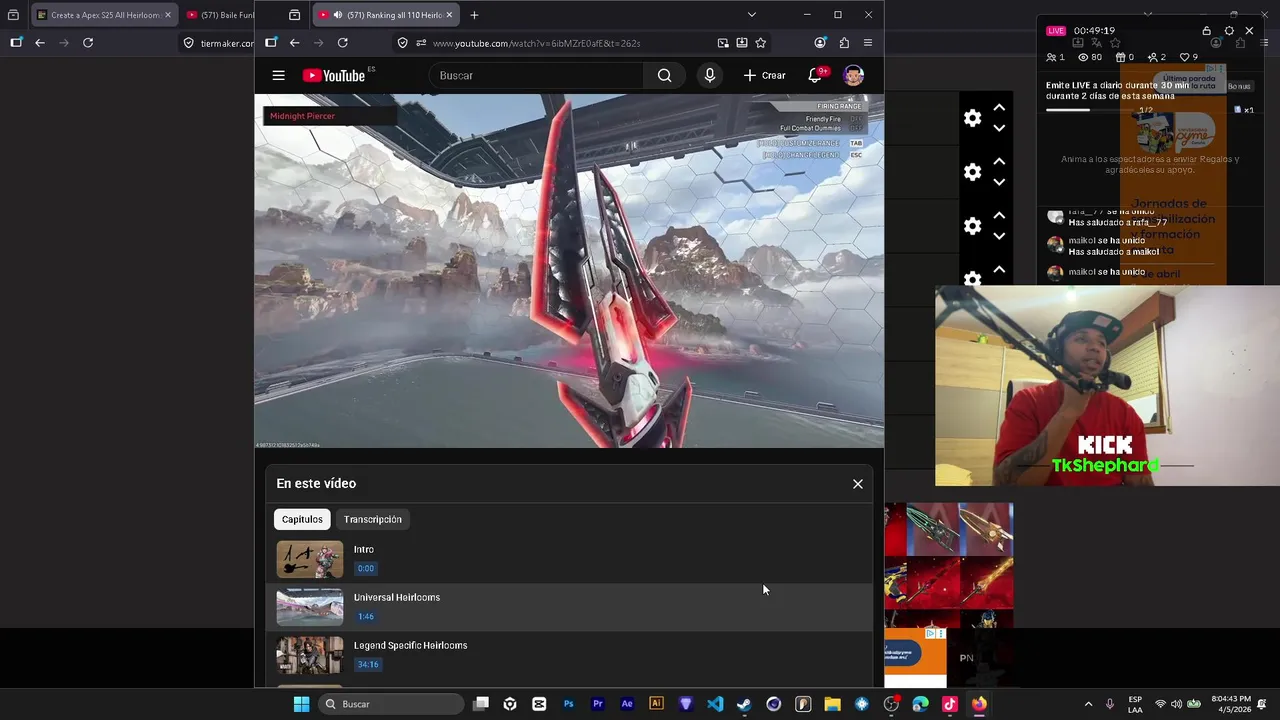Switch to the Create a Apex S25 All Heirlooms tab
Screen dimensions: 1280x720
tap(104, 15)
